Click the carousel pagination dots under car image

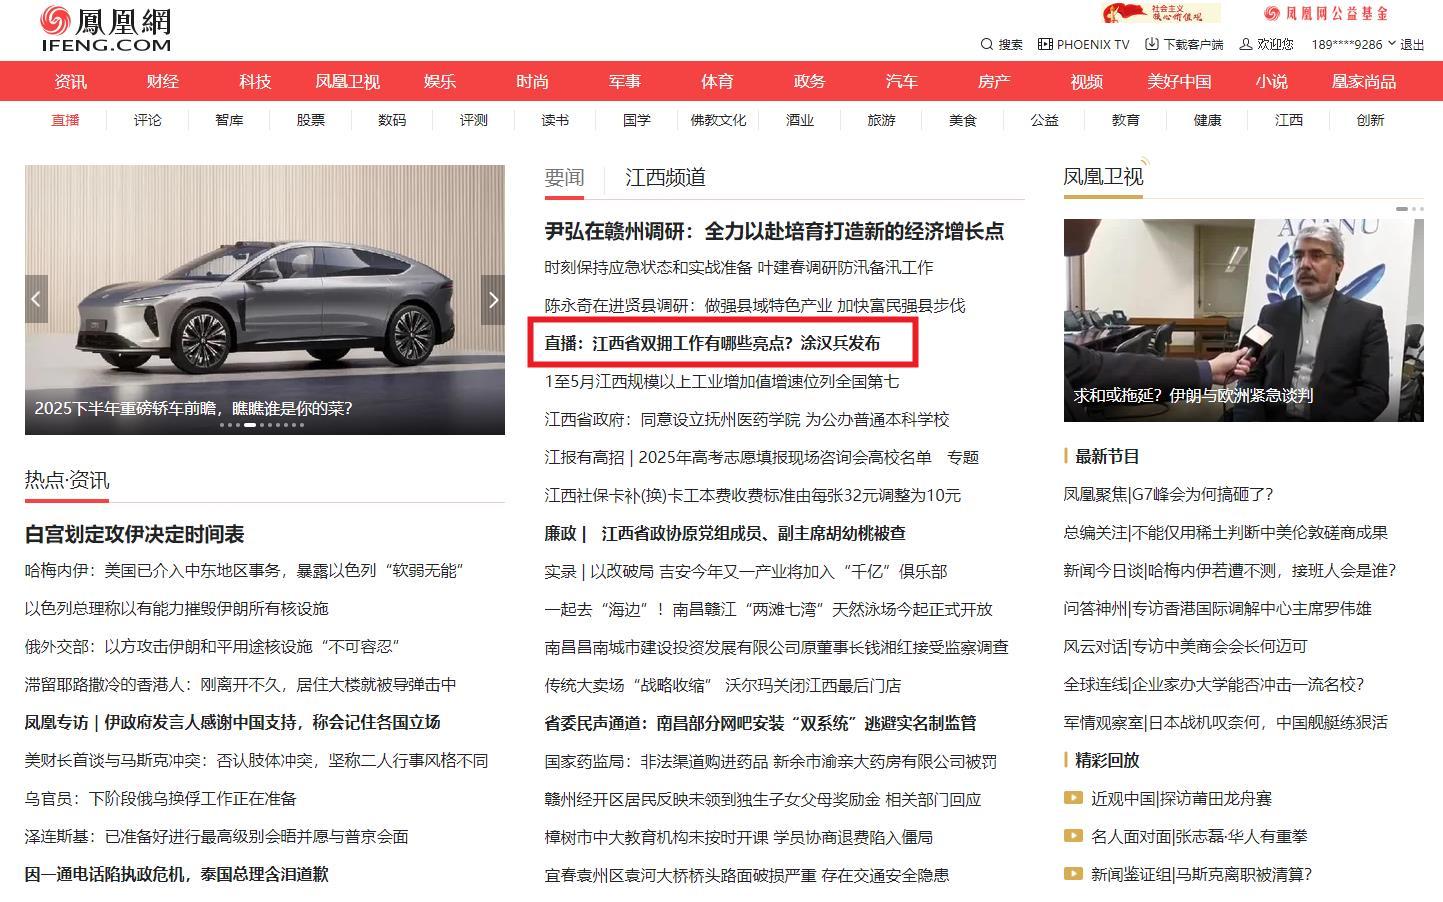pyautogui.click(x=262, y=425)
